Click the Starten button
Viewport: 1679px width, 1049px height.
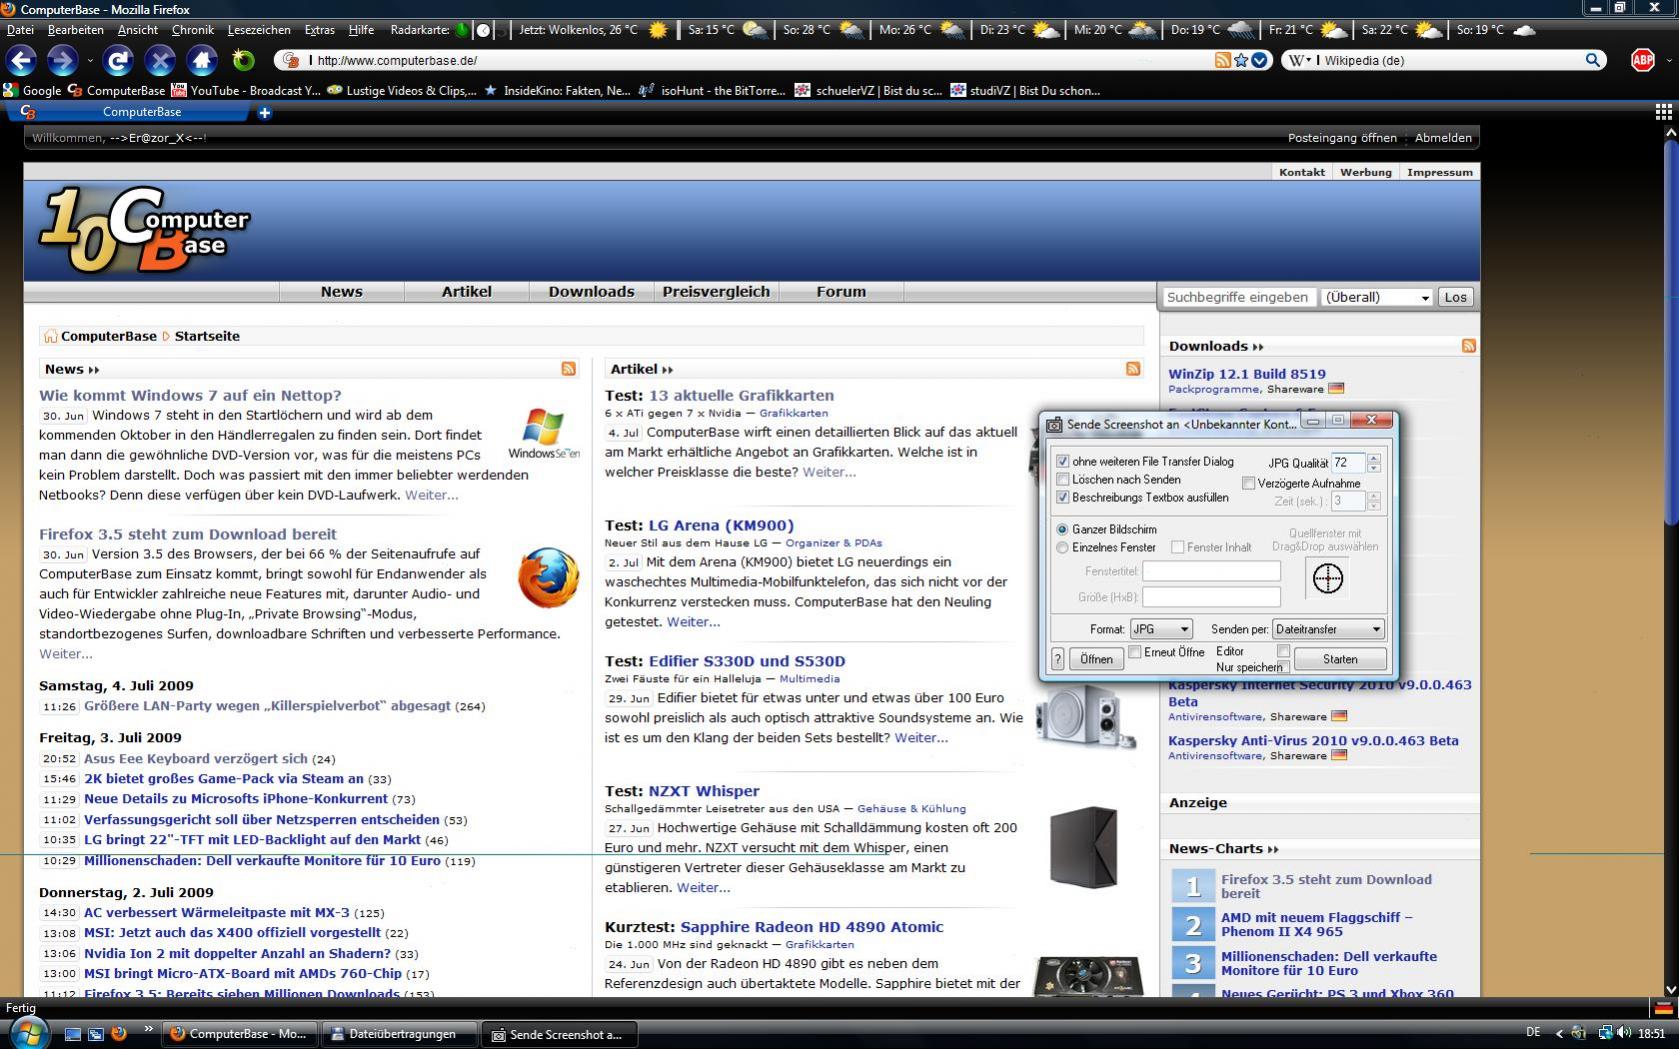1340,659
